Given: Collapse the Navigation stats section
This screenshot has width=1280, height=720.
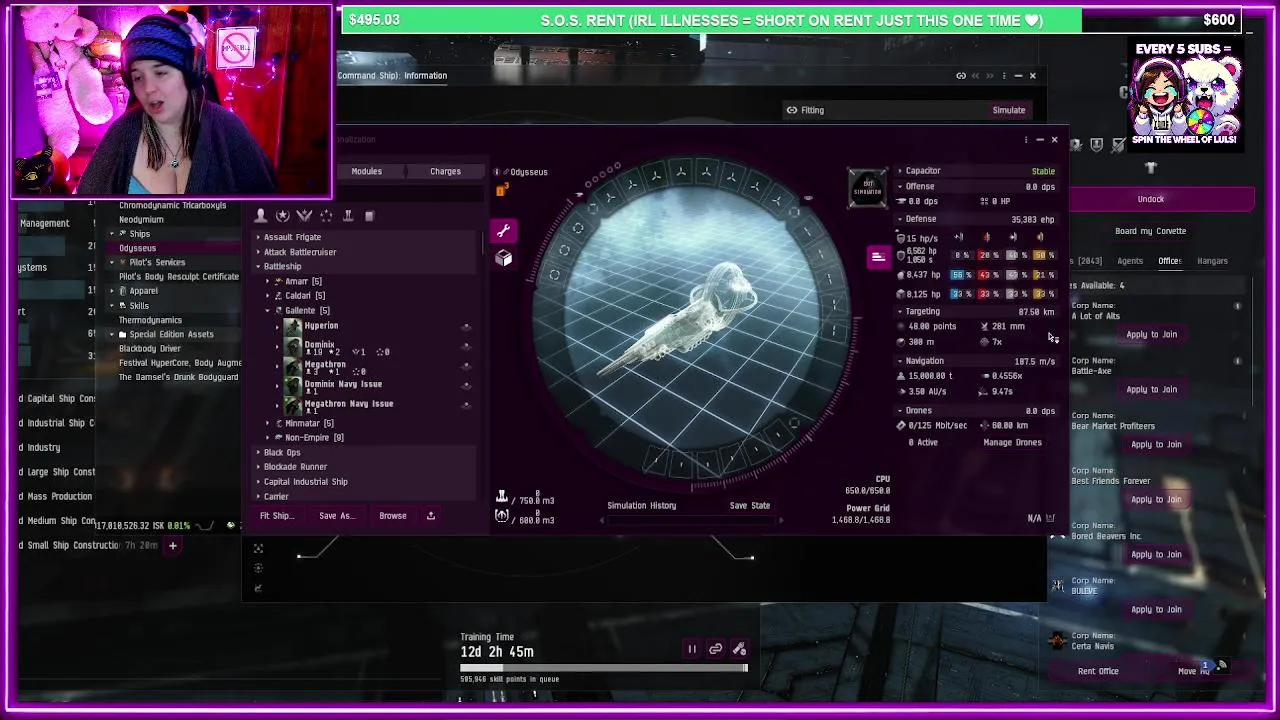Looking at the screenshot, I should point(899,361).
